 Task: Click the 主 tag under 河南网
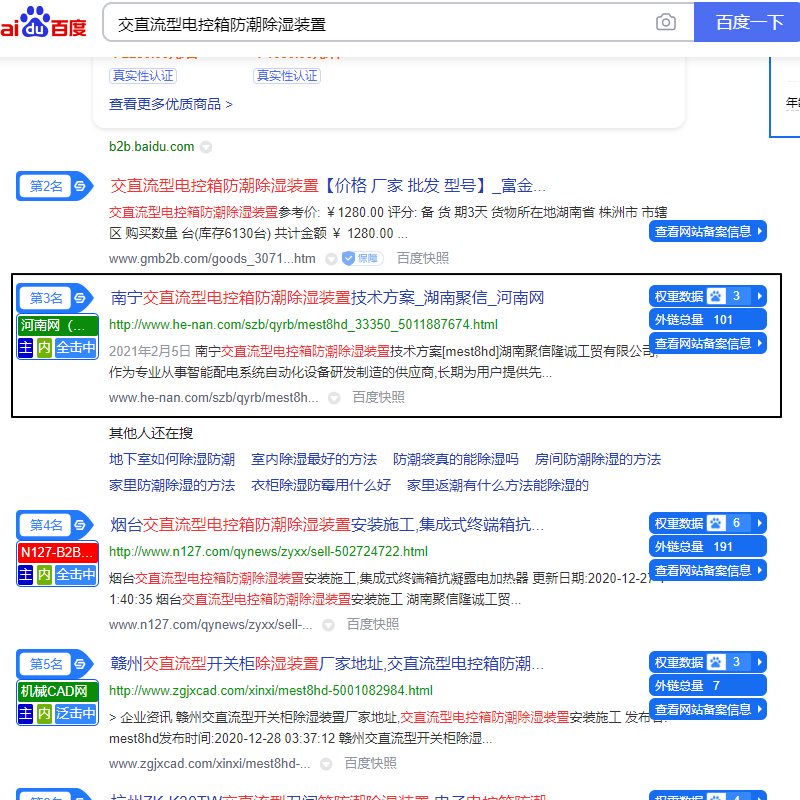[26, 348]
